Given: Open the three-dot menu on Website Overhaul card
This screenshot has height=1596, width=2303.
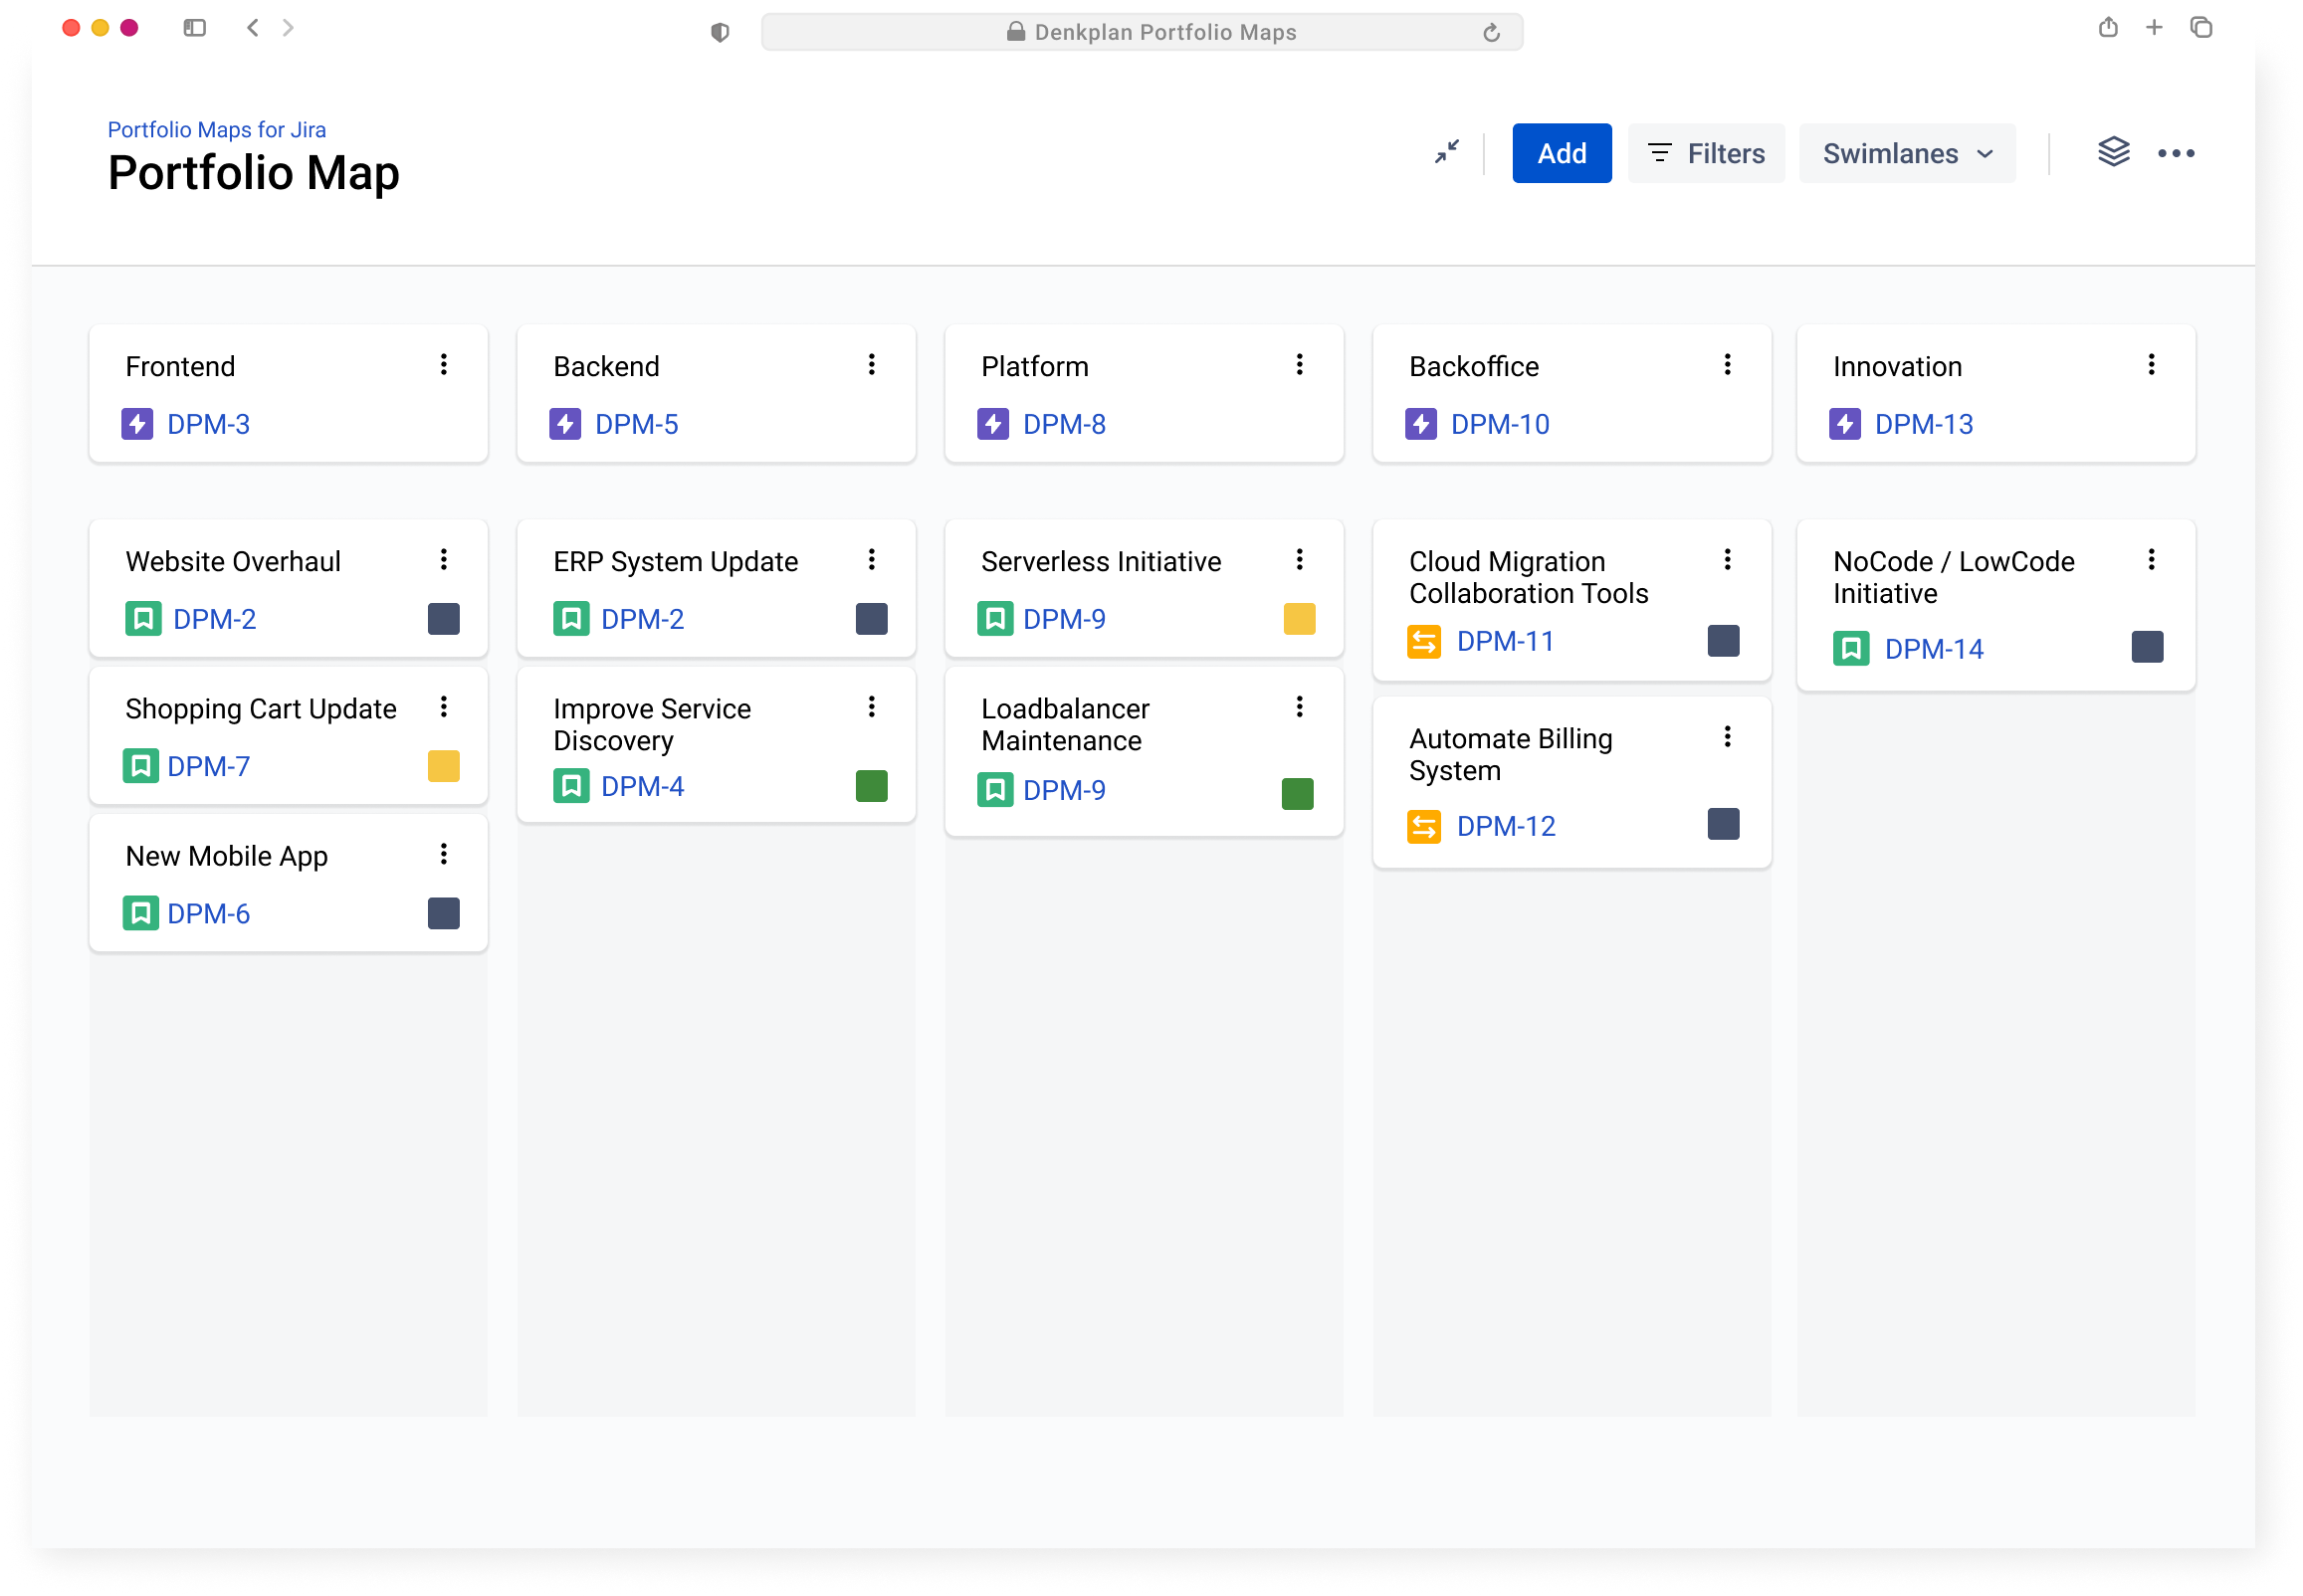Looking at the screenshot, I should [x=444, y=560].
